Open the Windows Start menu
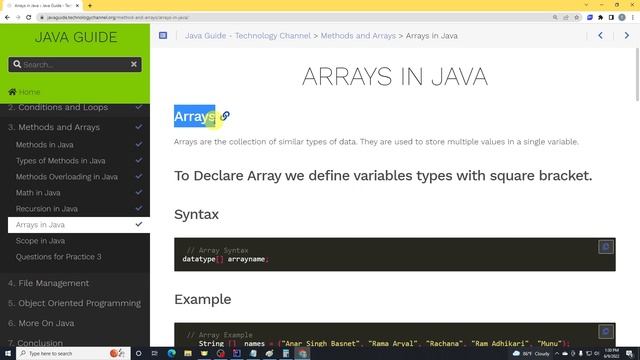 (7, 353)
